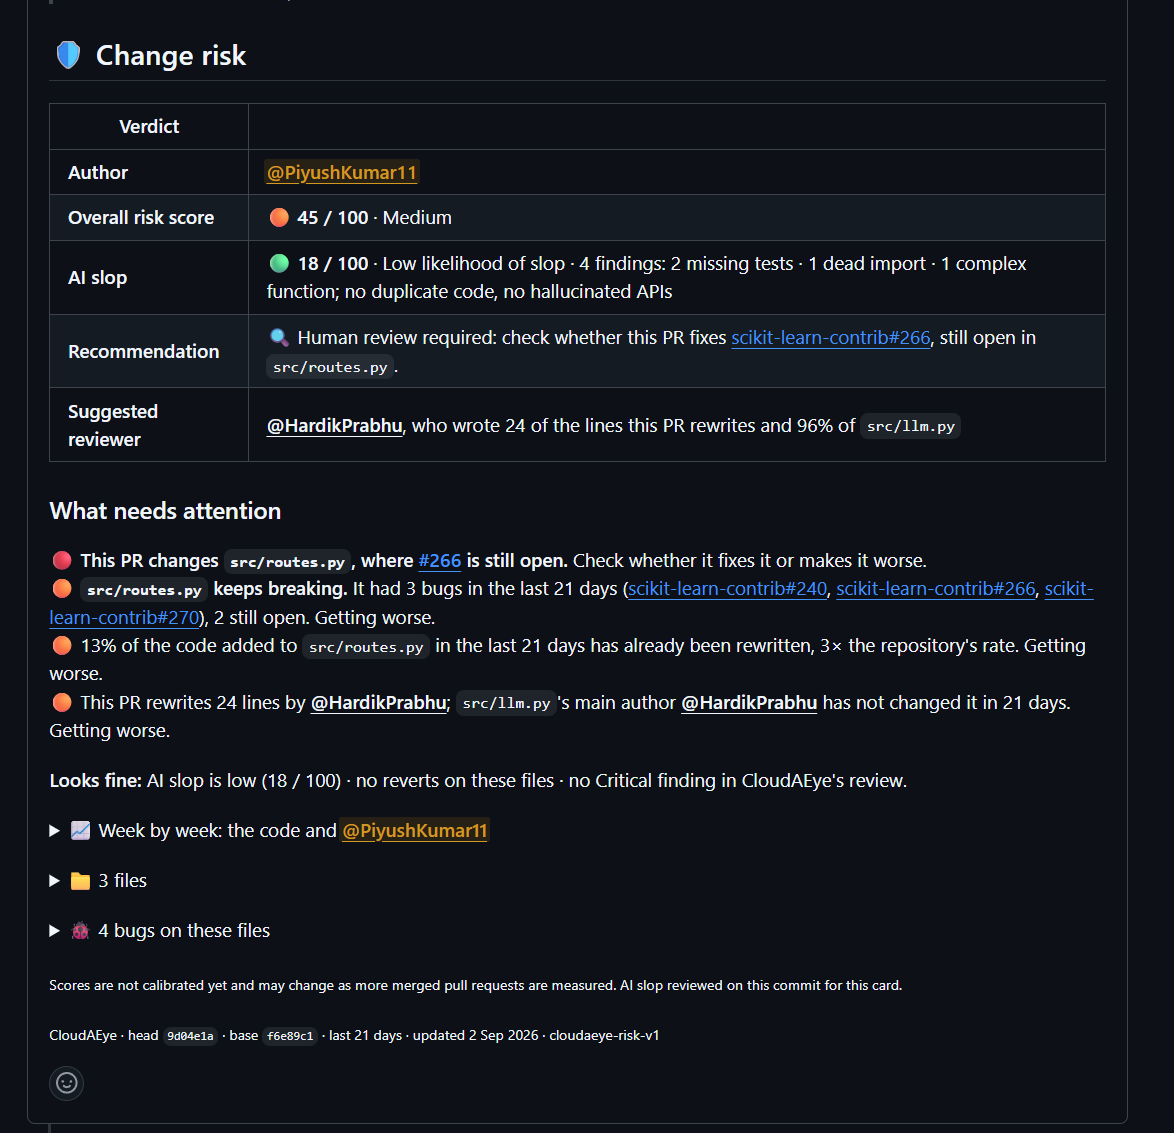Click the orange dot before '13% of the code'

coord(62,646)
